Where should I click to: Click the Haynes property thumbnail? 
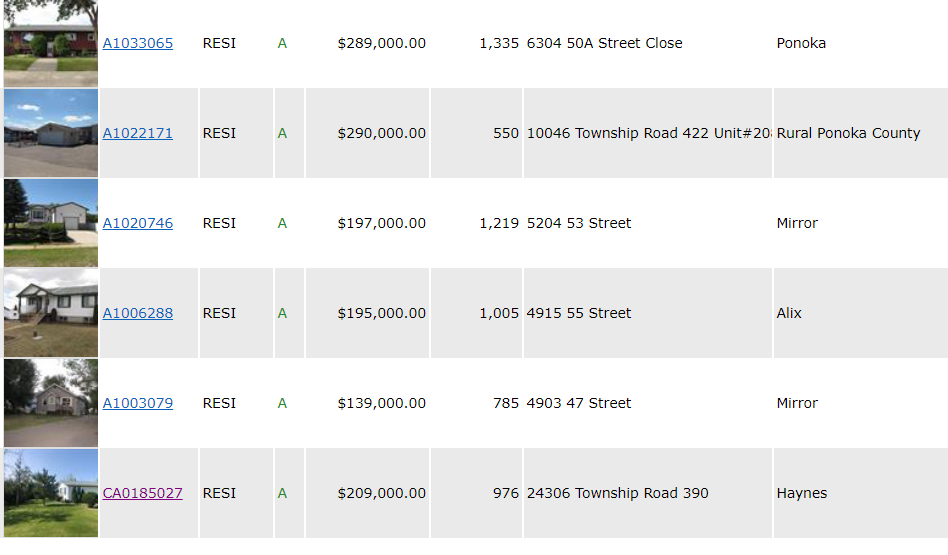click(x=51, y=493)
